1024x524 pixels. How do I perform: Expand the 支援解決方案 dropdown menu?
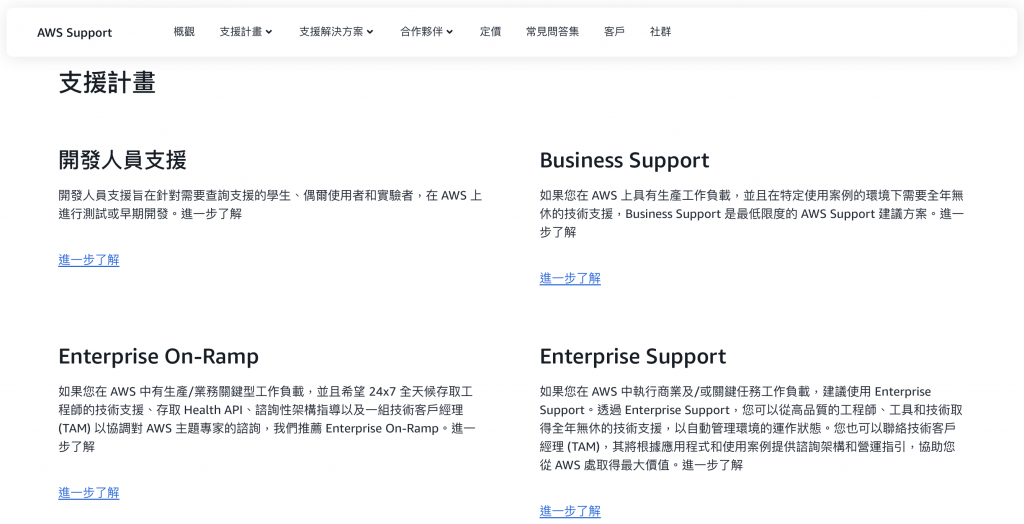pos(336,31)
